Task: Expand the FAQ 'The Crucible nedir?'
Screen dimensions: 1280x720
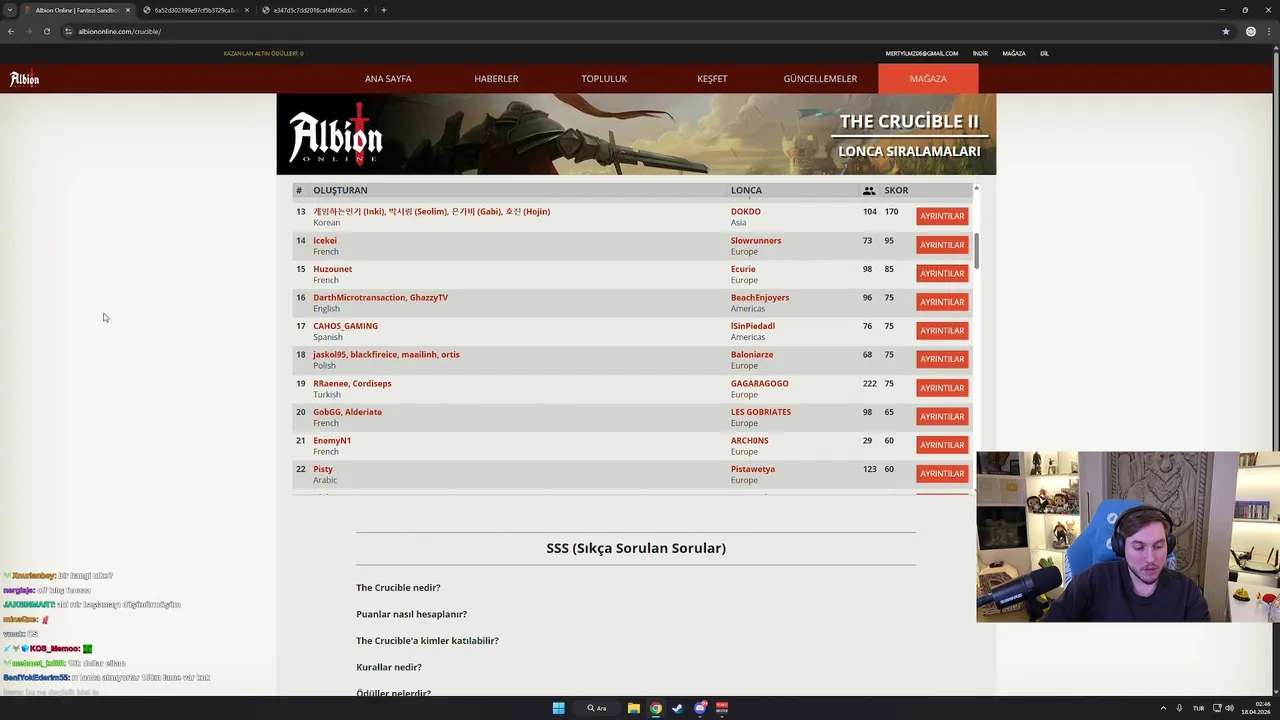Action: pyautogui.click(x=398, y=588)
